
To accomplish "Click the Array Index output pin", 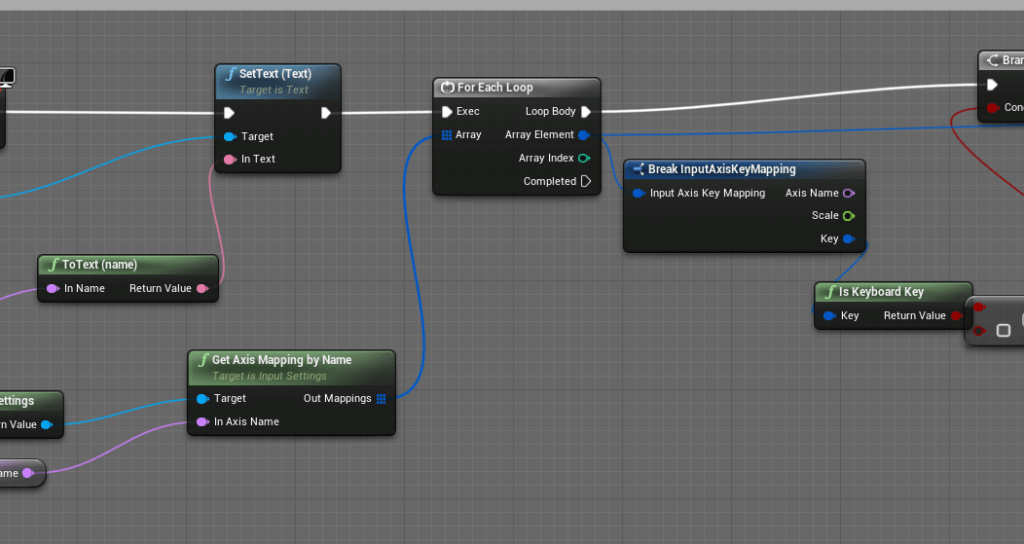I will click(x=584, y=158).
